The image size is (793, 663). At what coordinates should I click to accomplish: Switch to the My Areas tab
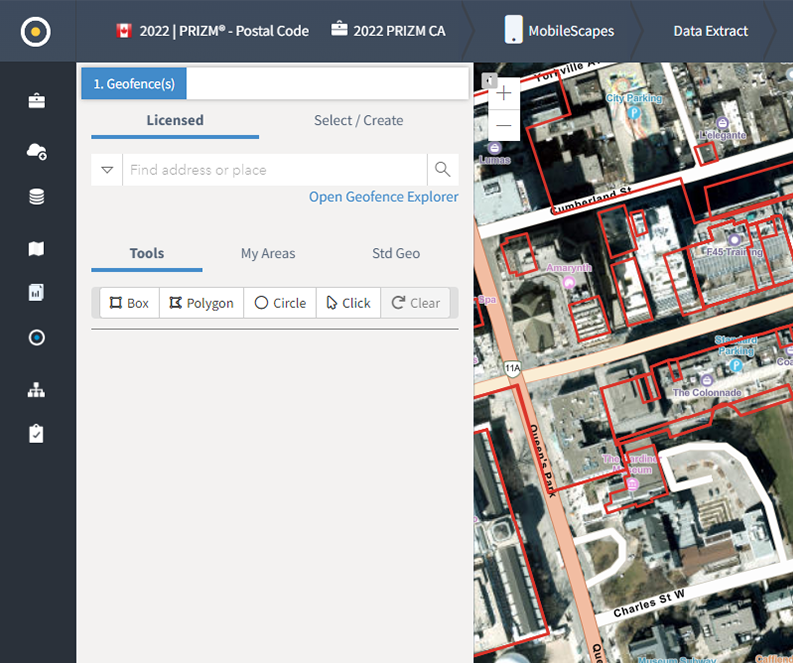point(268,254)
